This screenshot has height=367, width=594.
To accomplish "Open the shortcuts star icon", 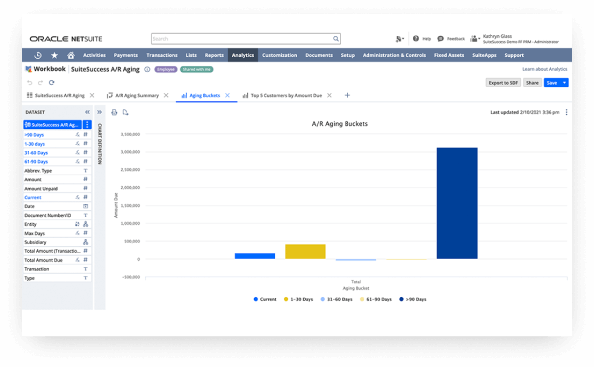I will click(x=55, y=55).
